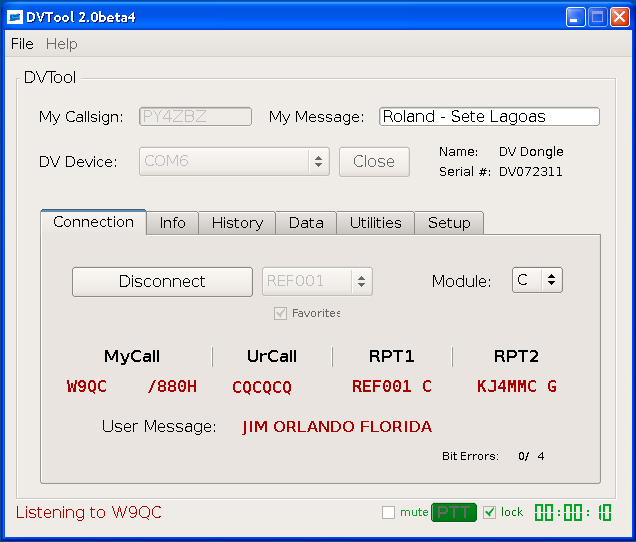Click MyCall value W9QC

[x=87, y=386]
